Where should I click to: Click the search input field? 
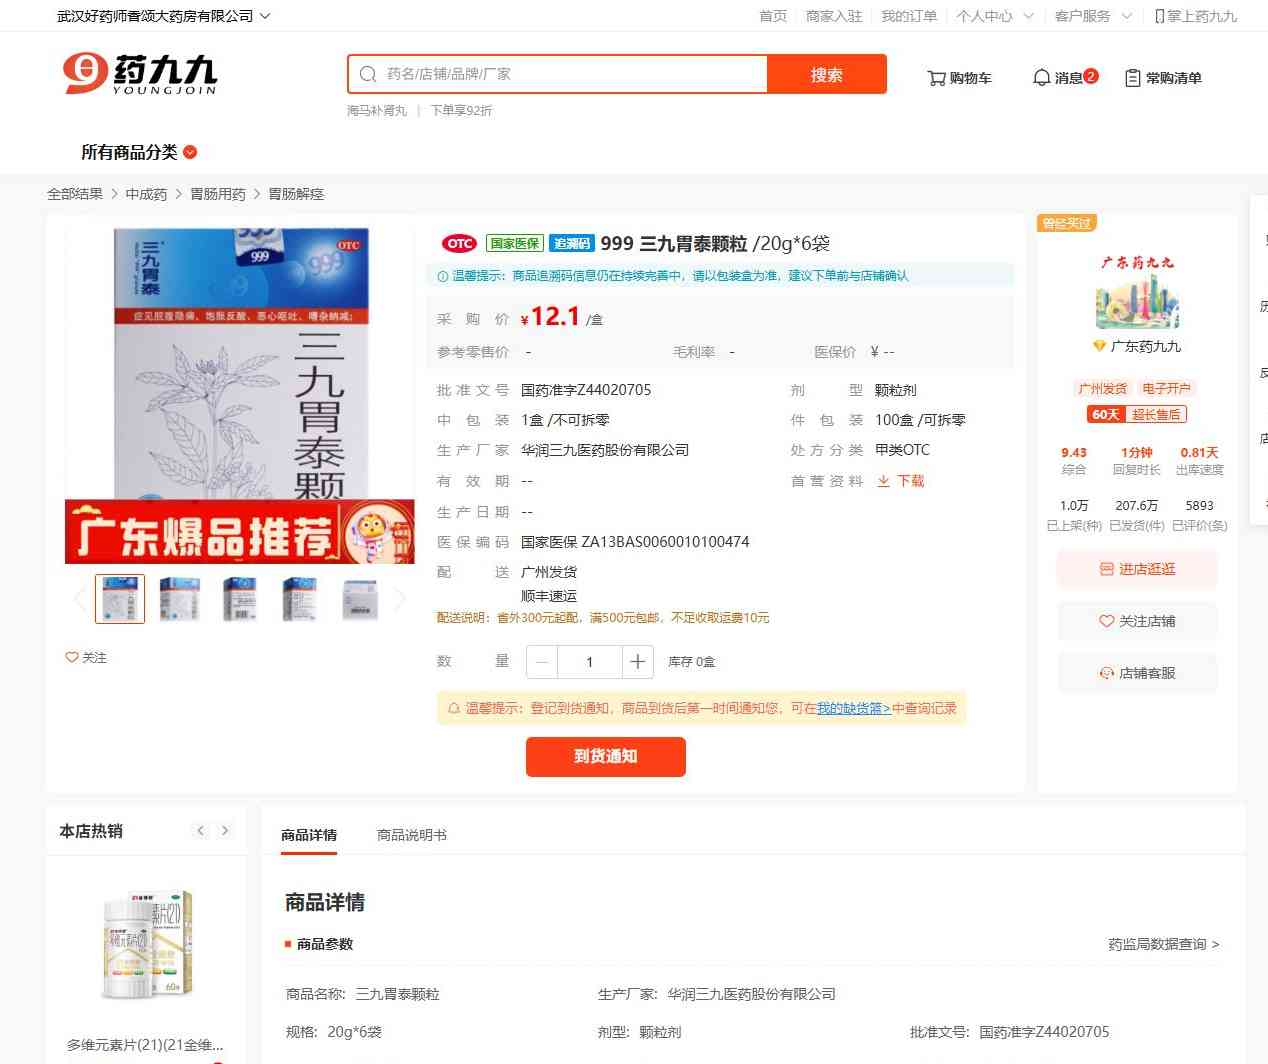click(570, 74)
